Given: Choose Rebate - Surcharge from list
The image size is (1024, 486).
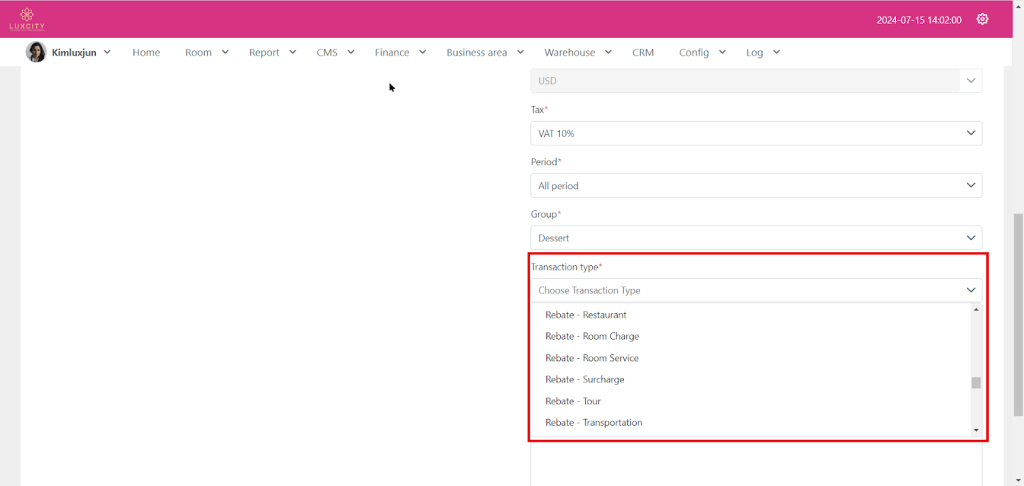Looking at the screenshot, I should (x=585, y=379).
